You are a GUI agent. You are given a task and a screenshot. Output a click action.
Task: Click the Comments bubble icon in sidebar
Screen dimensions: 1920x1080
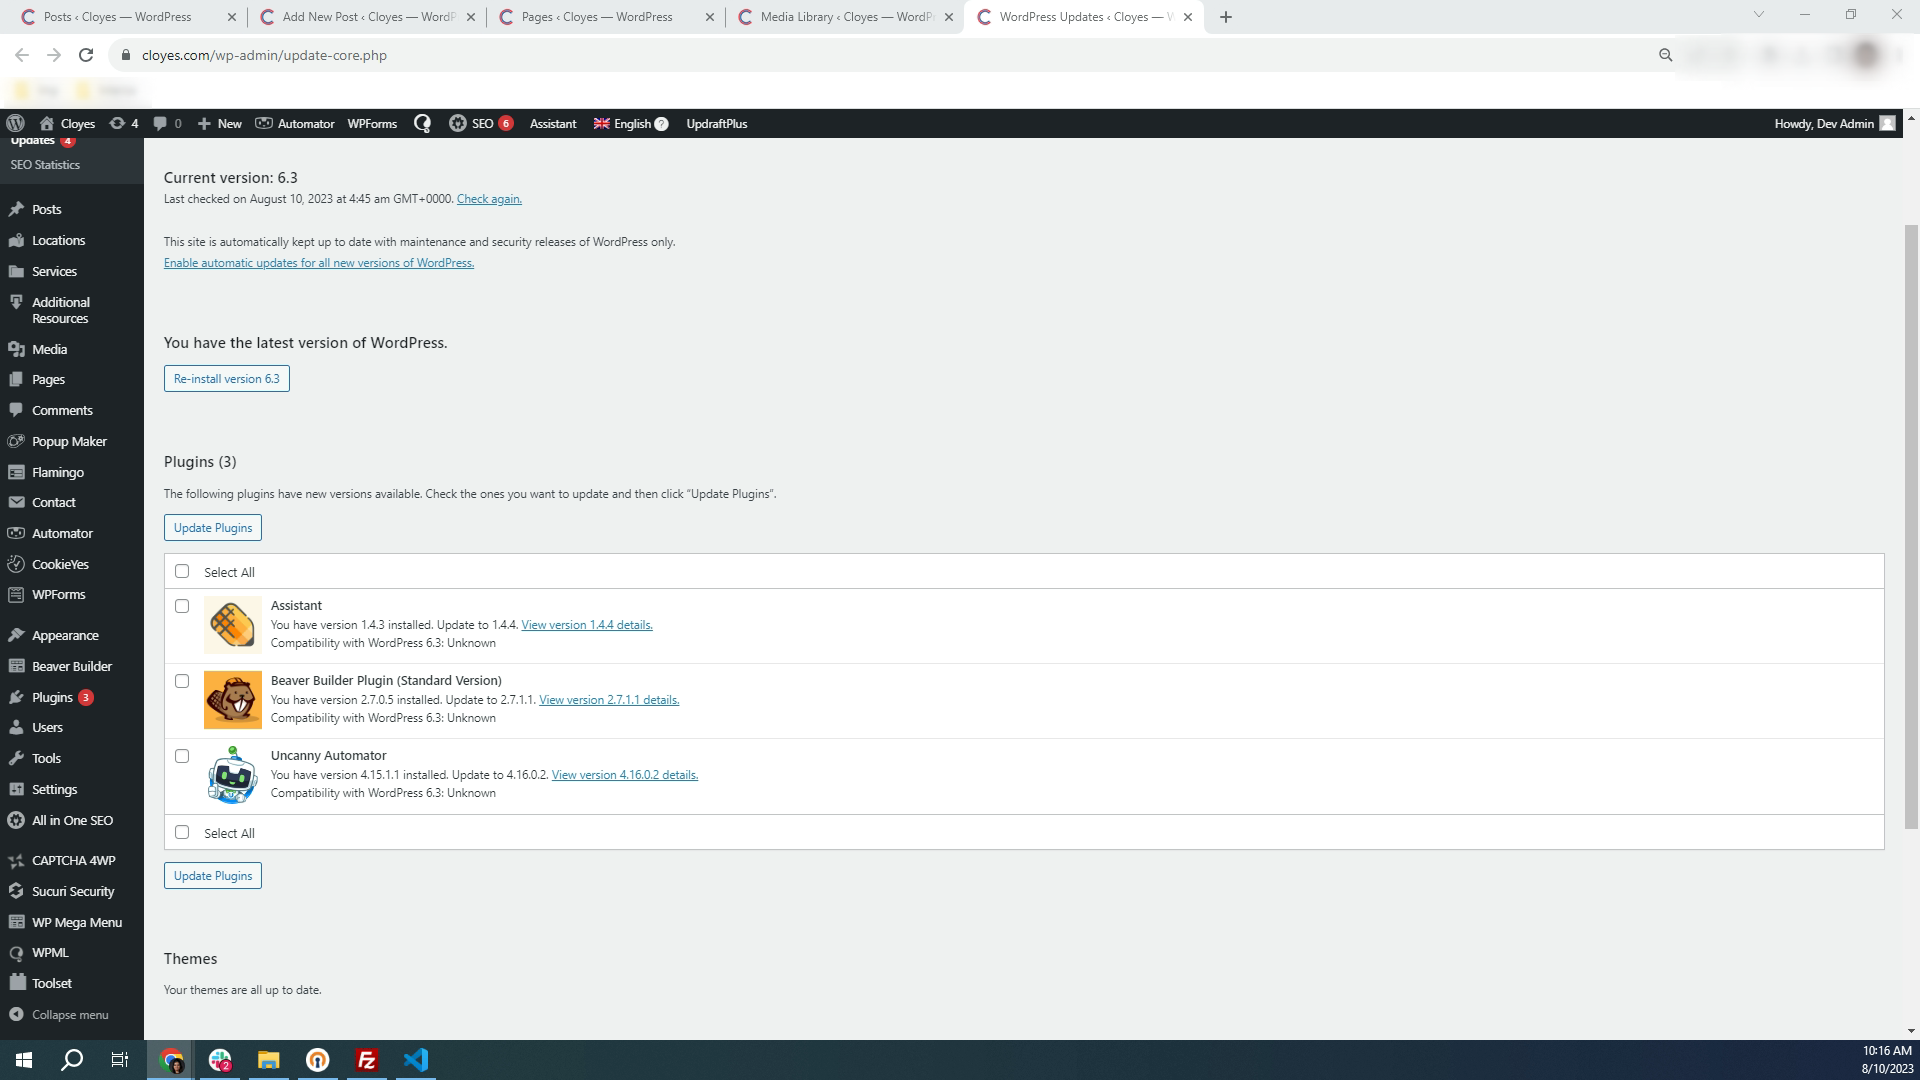16,410
